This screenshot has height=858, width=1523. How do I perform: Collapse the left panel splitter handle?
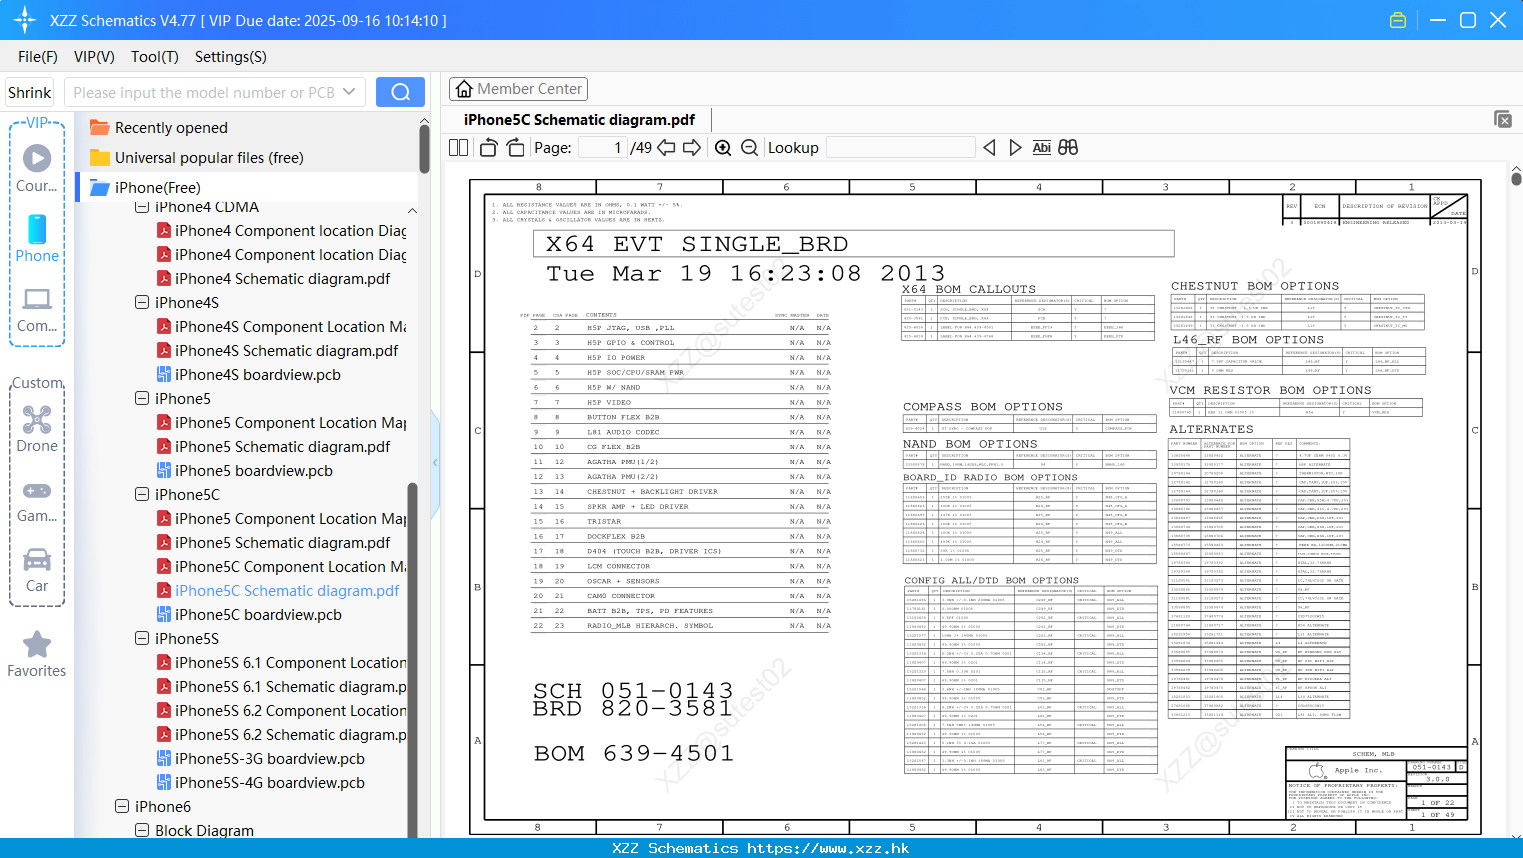[435, 462]
